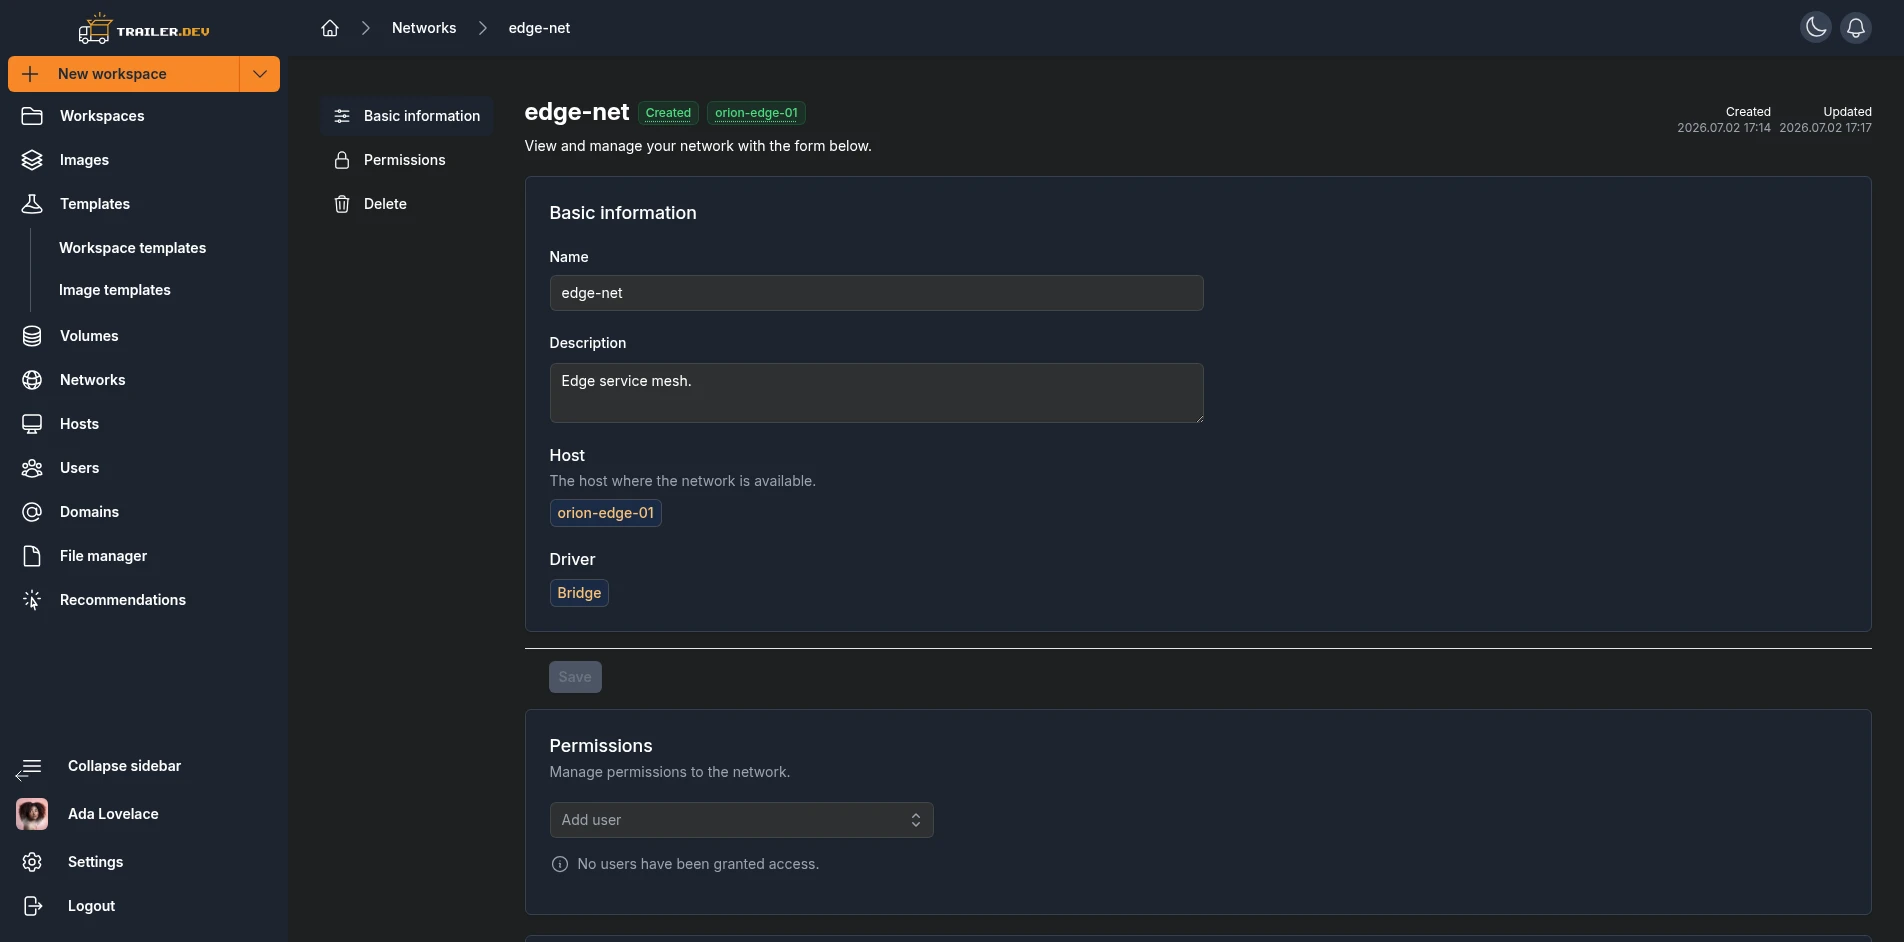The image size is (1904, 942).
Task: Click the Networks breadcrumb link
Action: [x=424, y=28]
